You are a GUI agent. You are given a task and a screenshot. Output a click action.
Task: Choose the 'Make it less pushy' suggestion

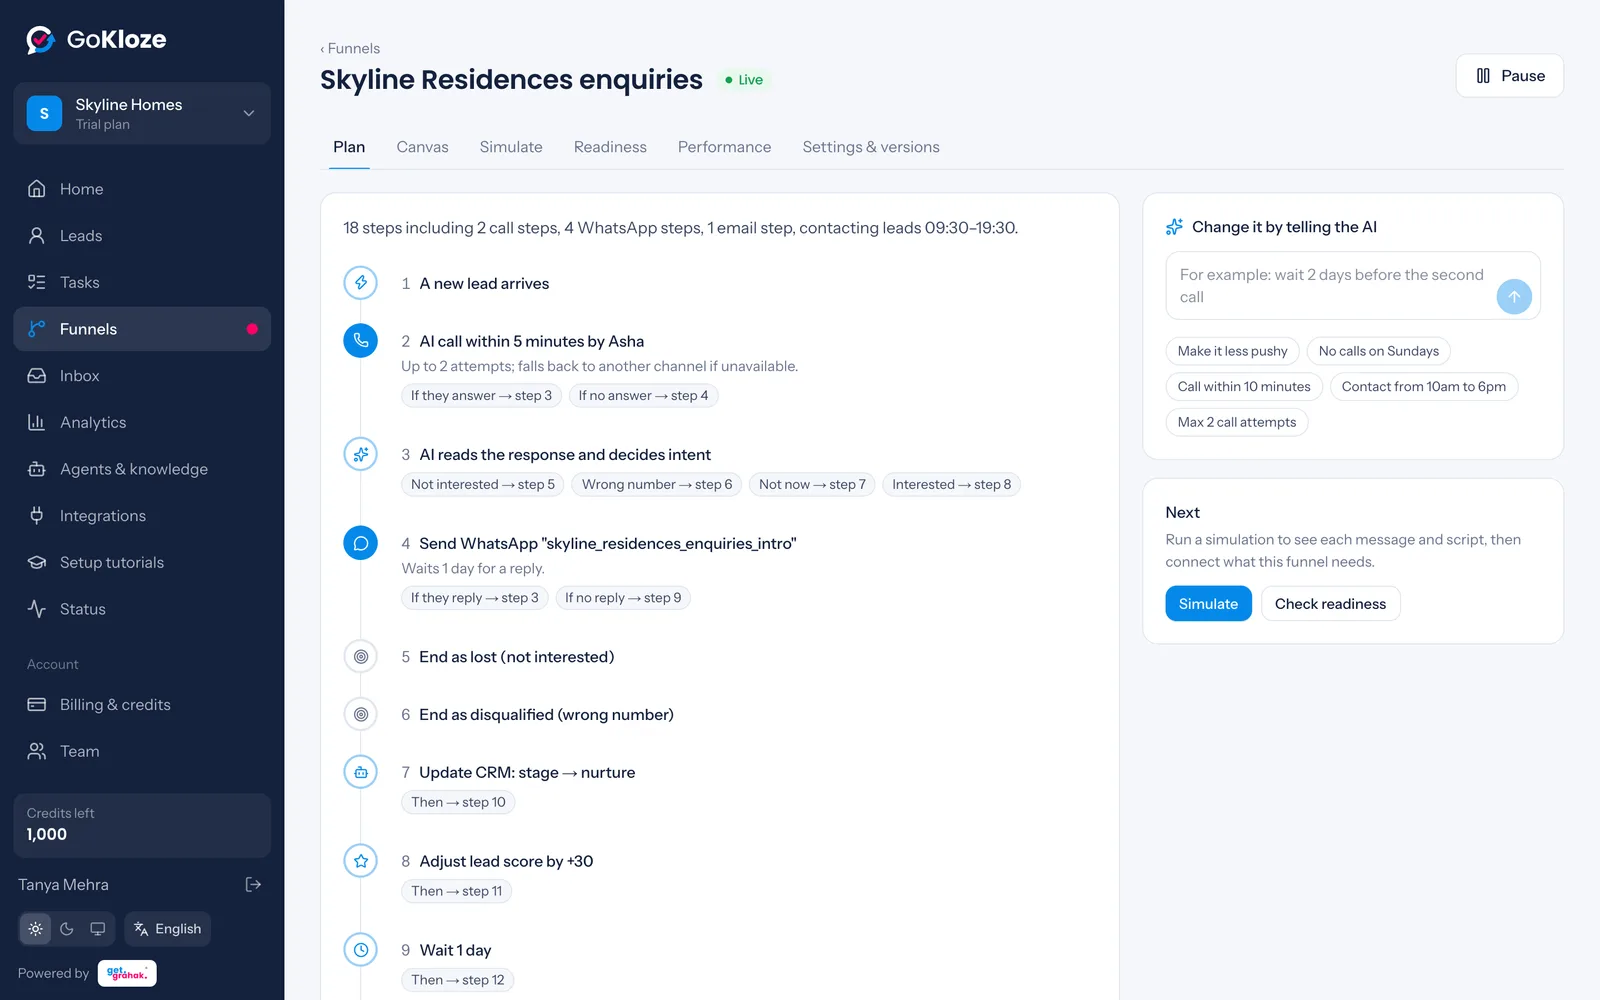click(x=1232, y=351)
